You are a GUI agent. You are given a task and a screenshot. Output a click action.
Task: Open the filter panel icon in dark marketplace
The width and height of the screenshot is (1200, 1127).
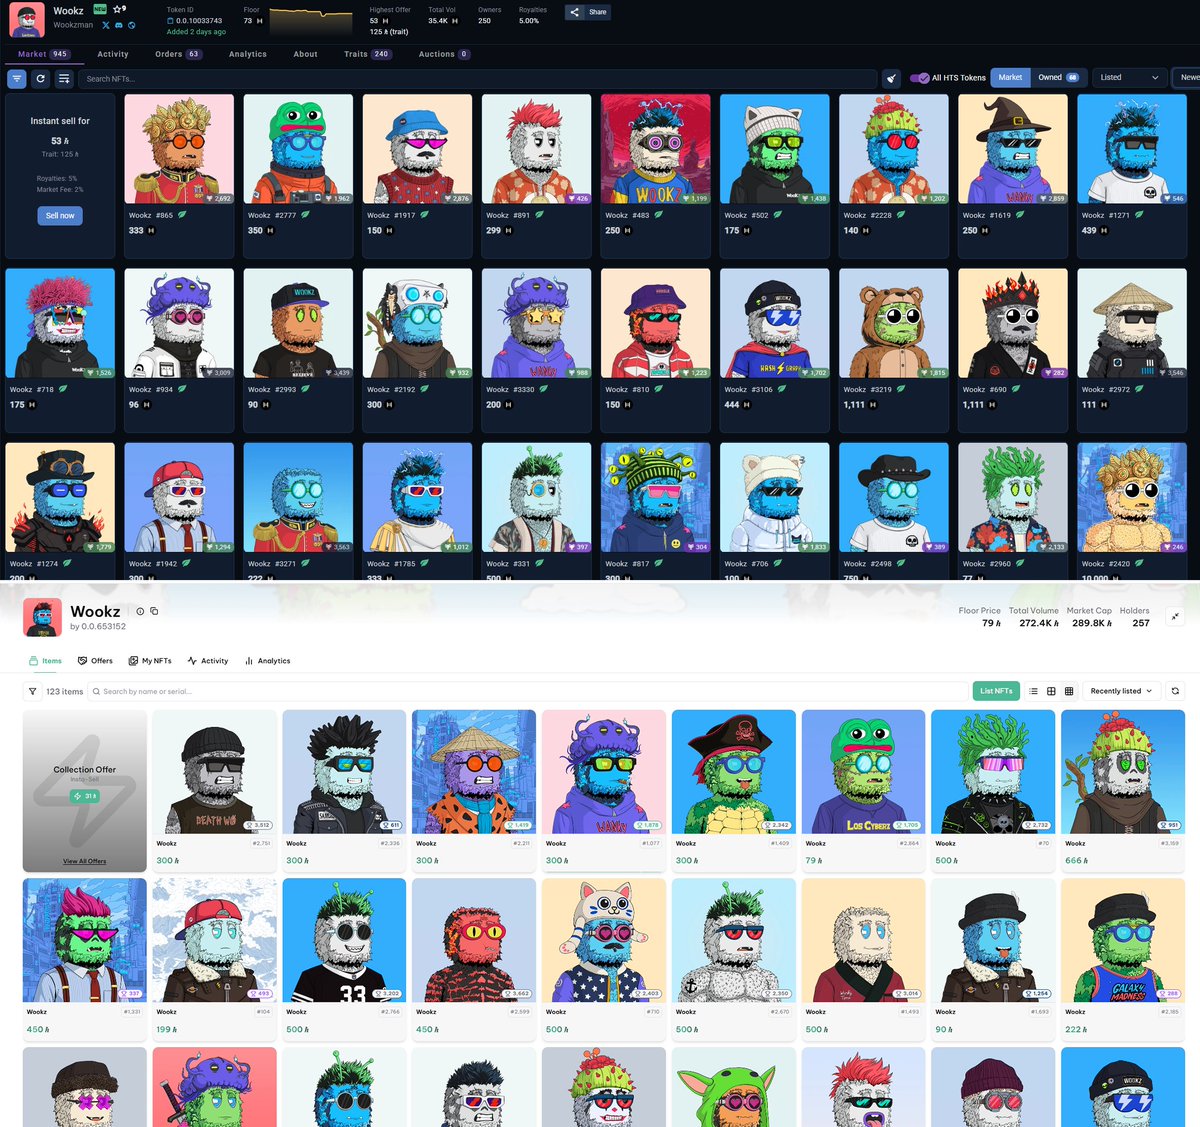click(17, 78)
